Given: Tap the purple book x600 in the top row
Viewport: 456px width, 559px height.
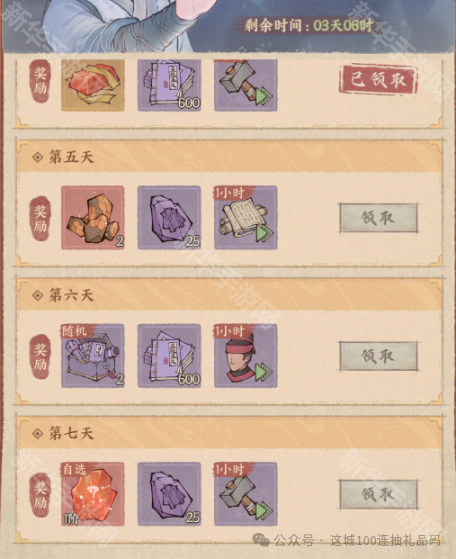Looking at the screenshot, I should click(169, 85).
